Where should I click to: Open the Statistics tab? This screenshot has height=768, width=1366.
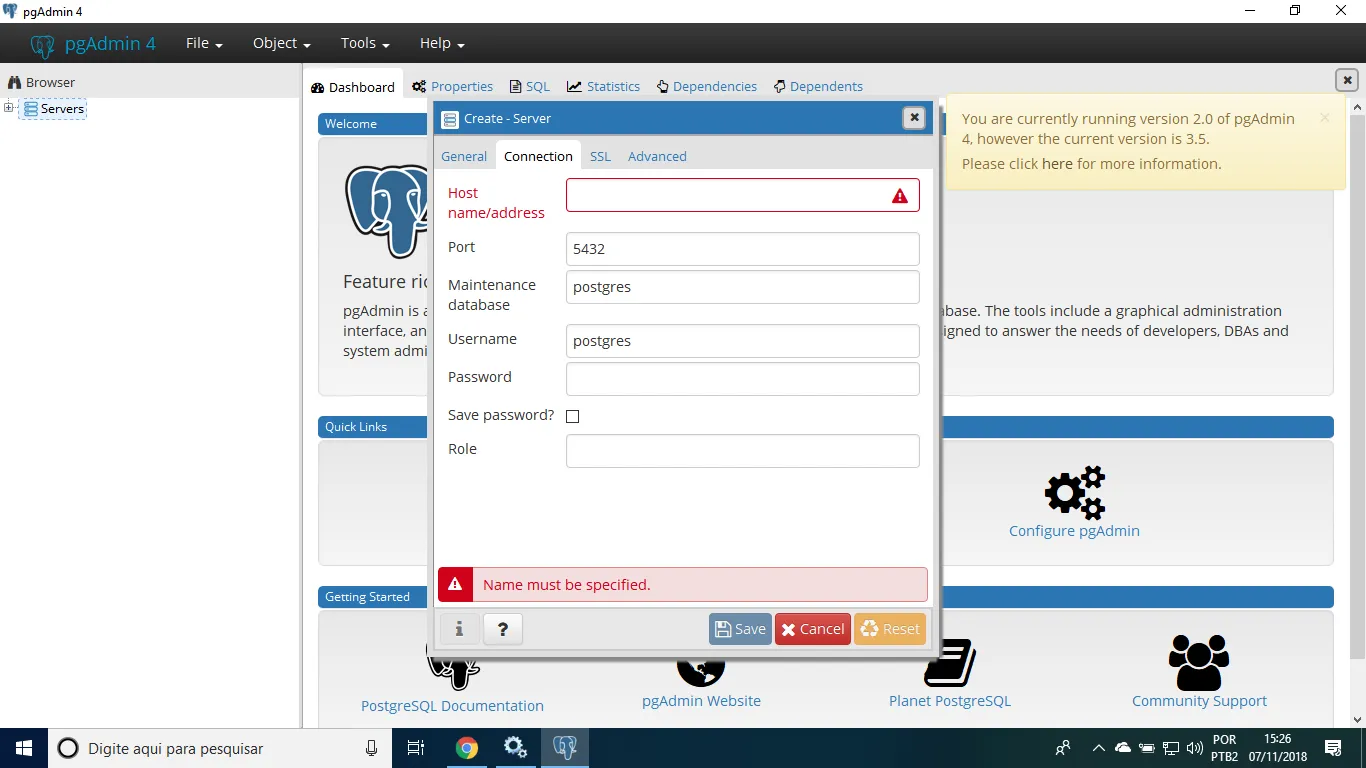tap(603, 87)
